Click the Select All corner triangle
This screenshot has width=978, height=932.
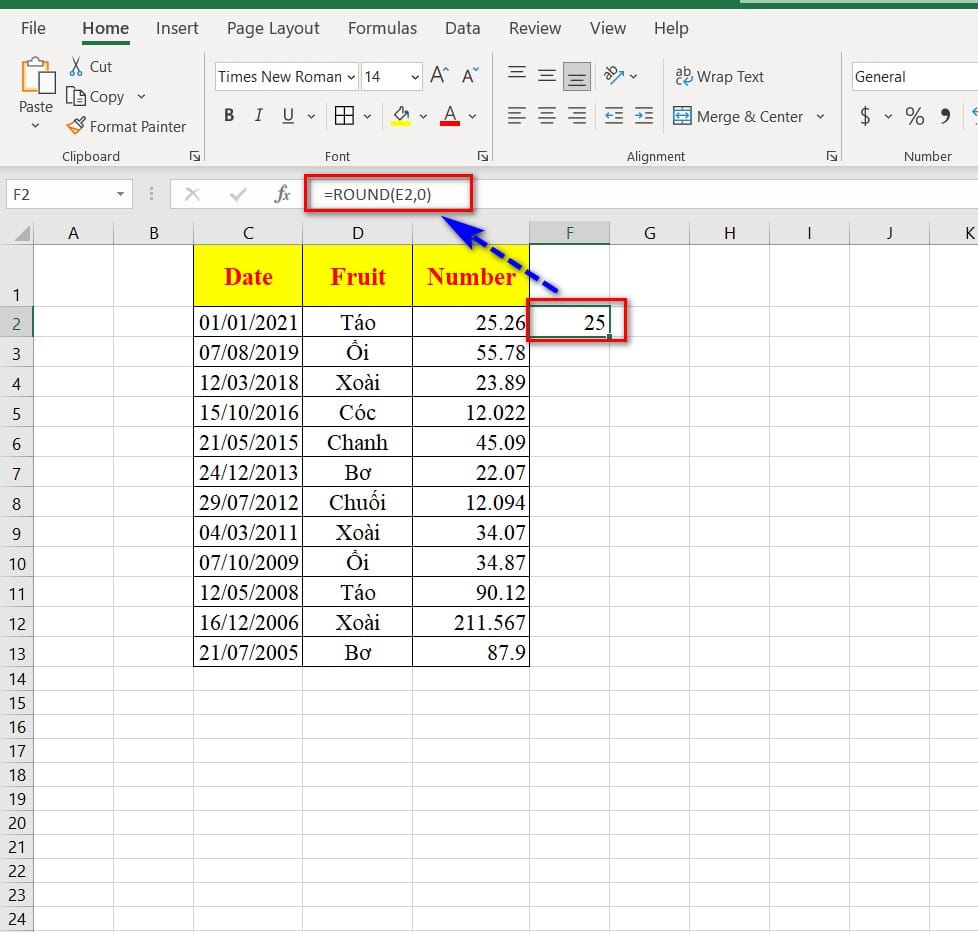[x=22, y=234]
